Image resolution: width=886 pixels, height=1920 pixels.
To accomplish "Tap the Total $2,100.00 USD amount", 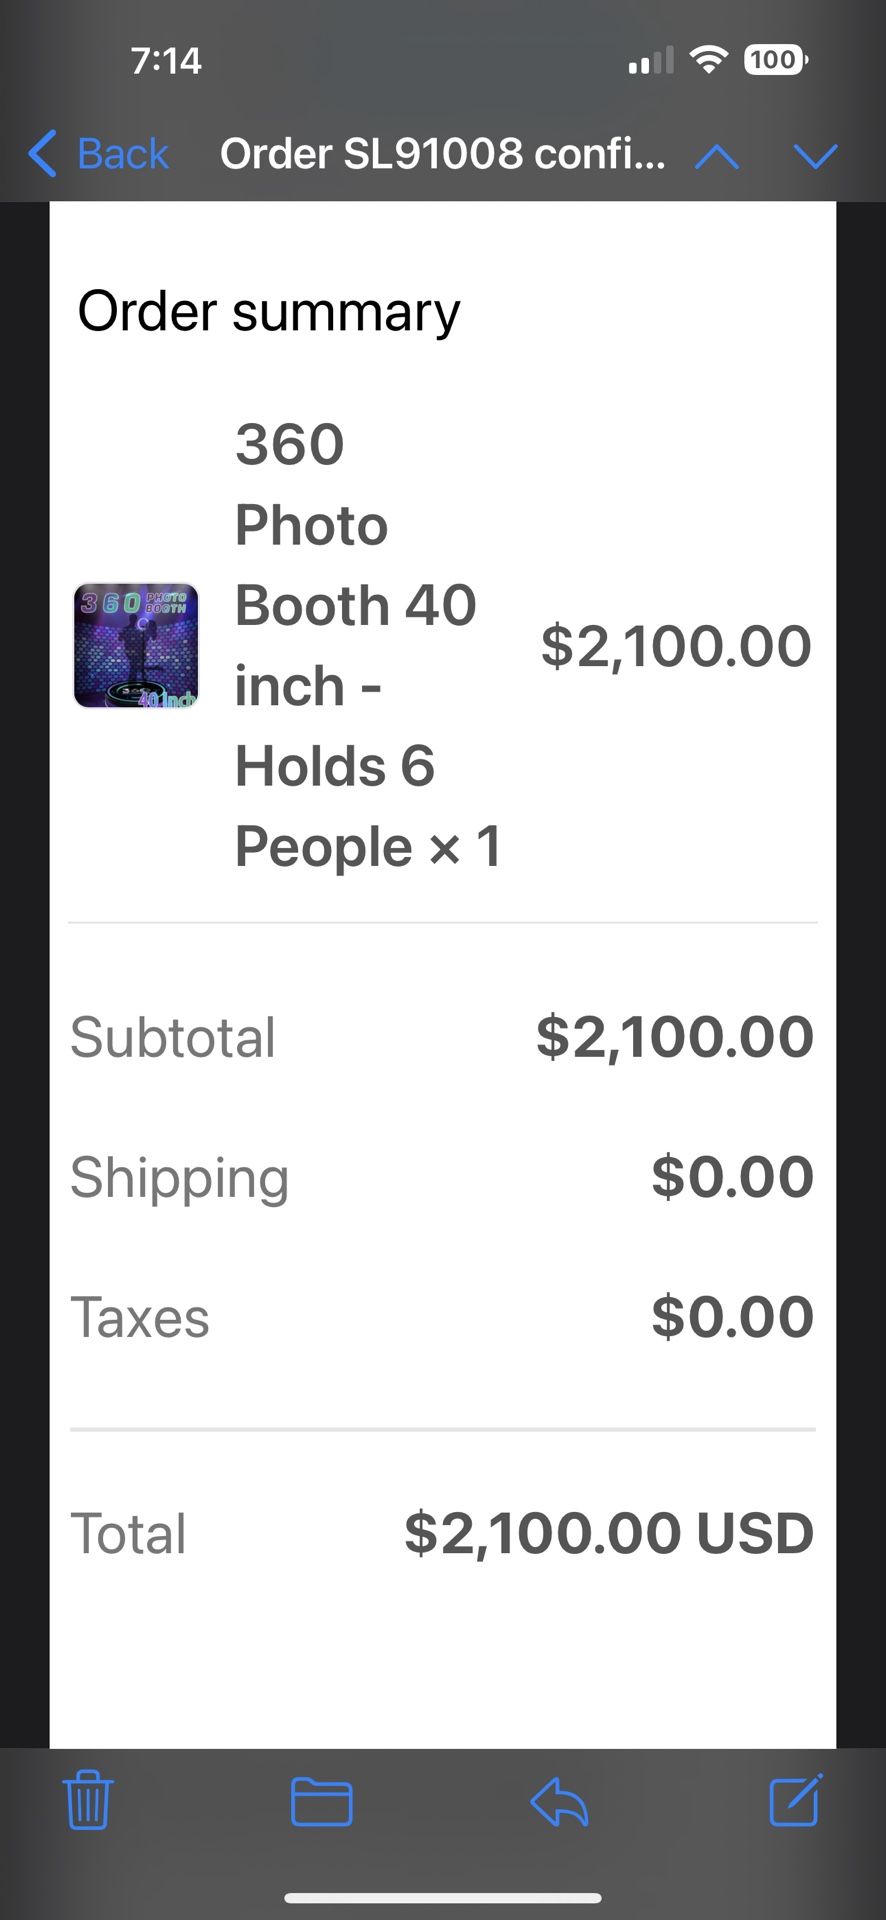I will 609,1533.
